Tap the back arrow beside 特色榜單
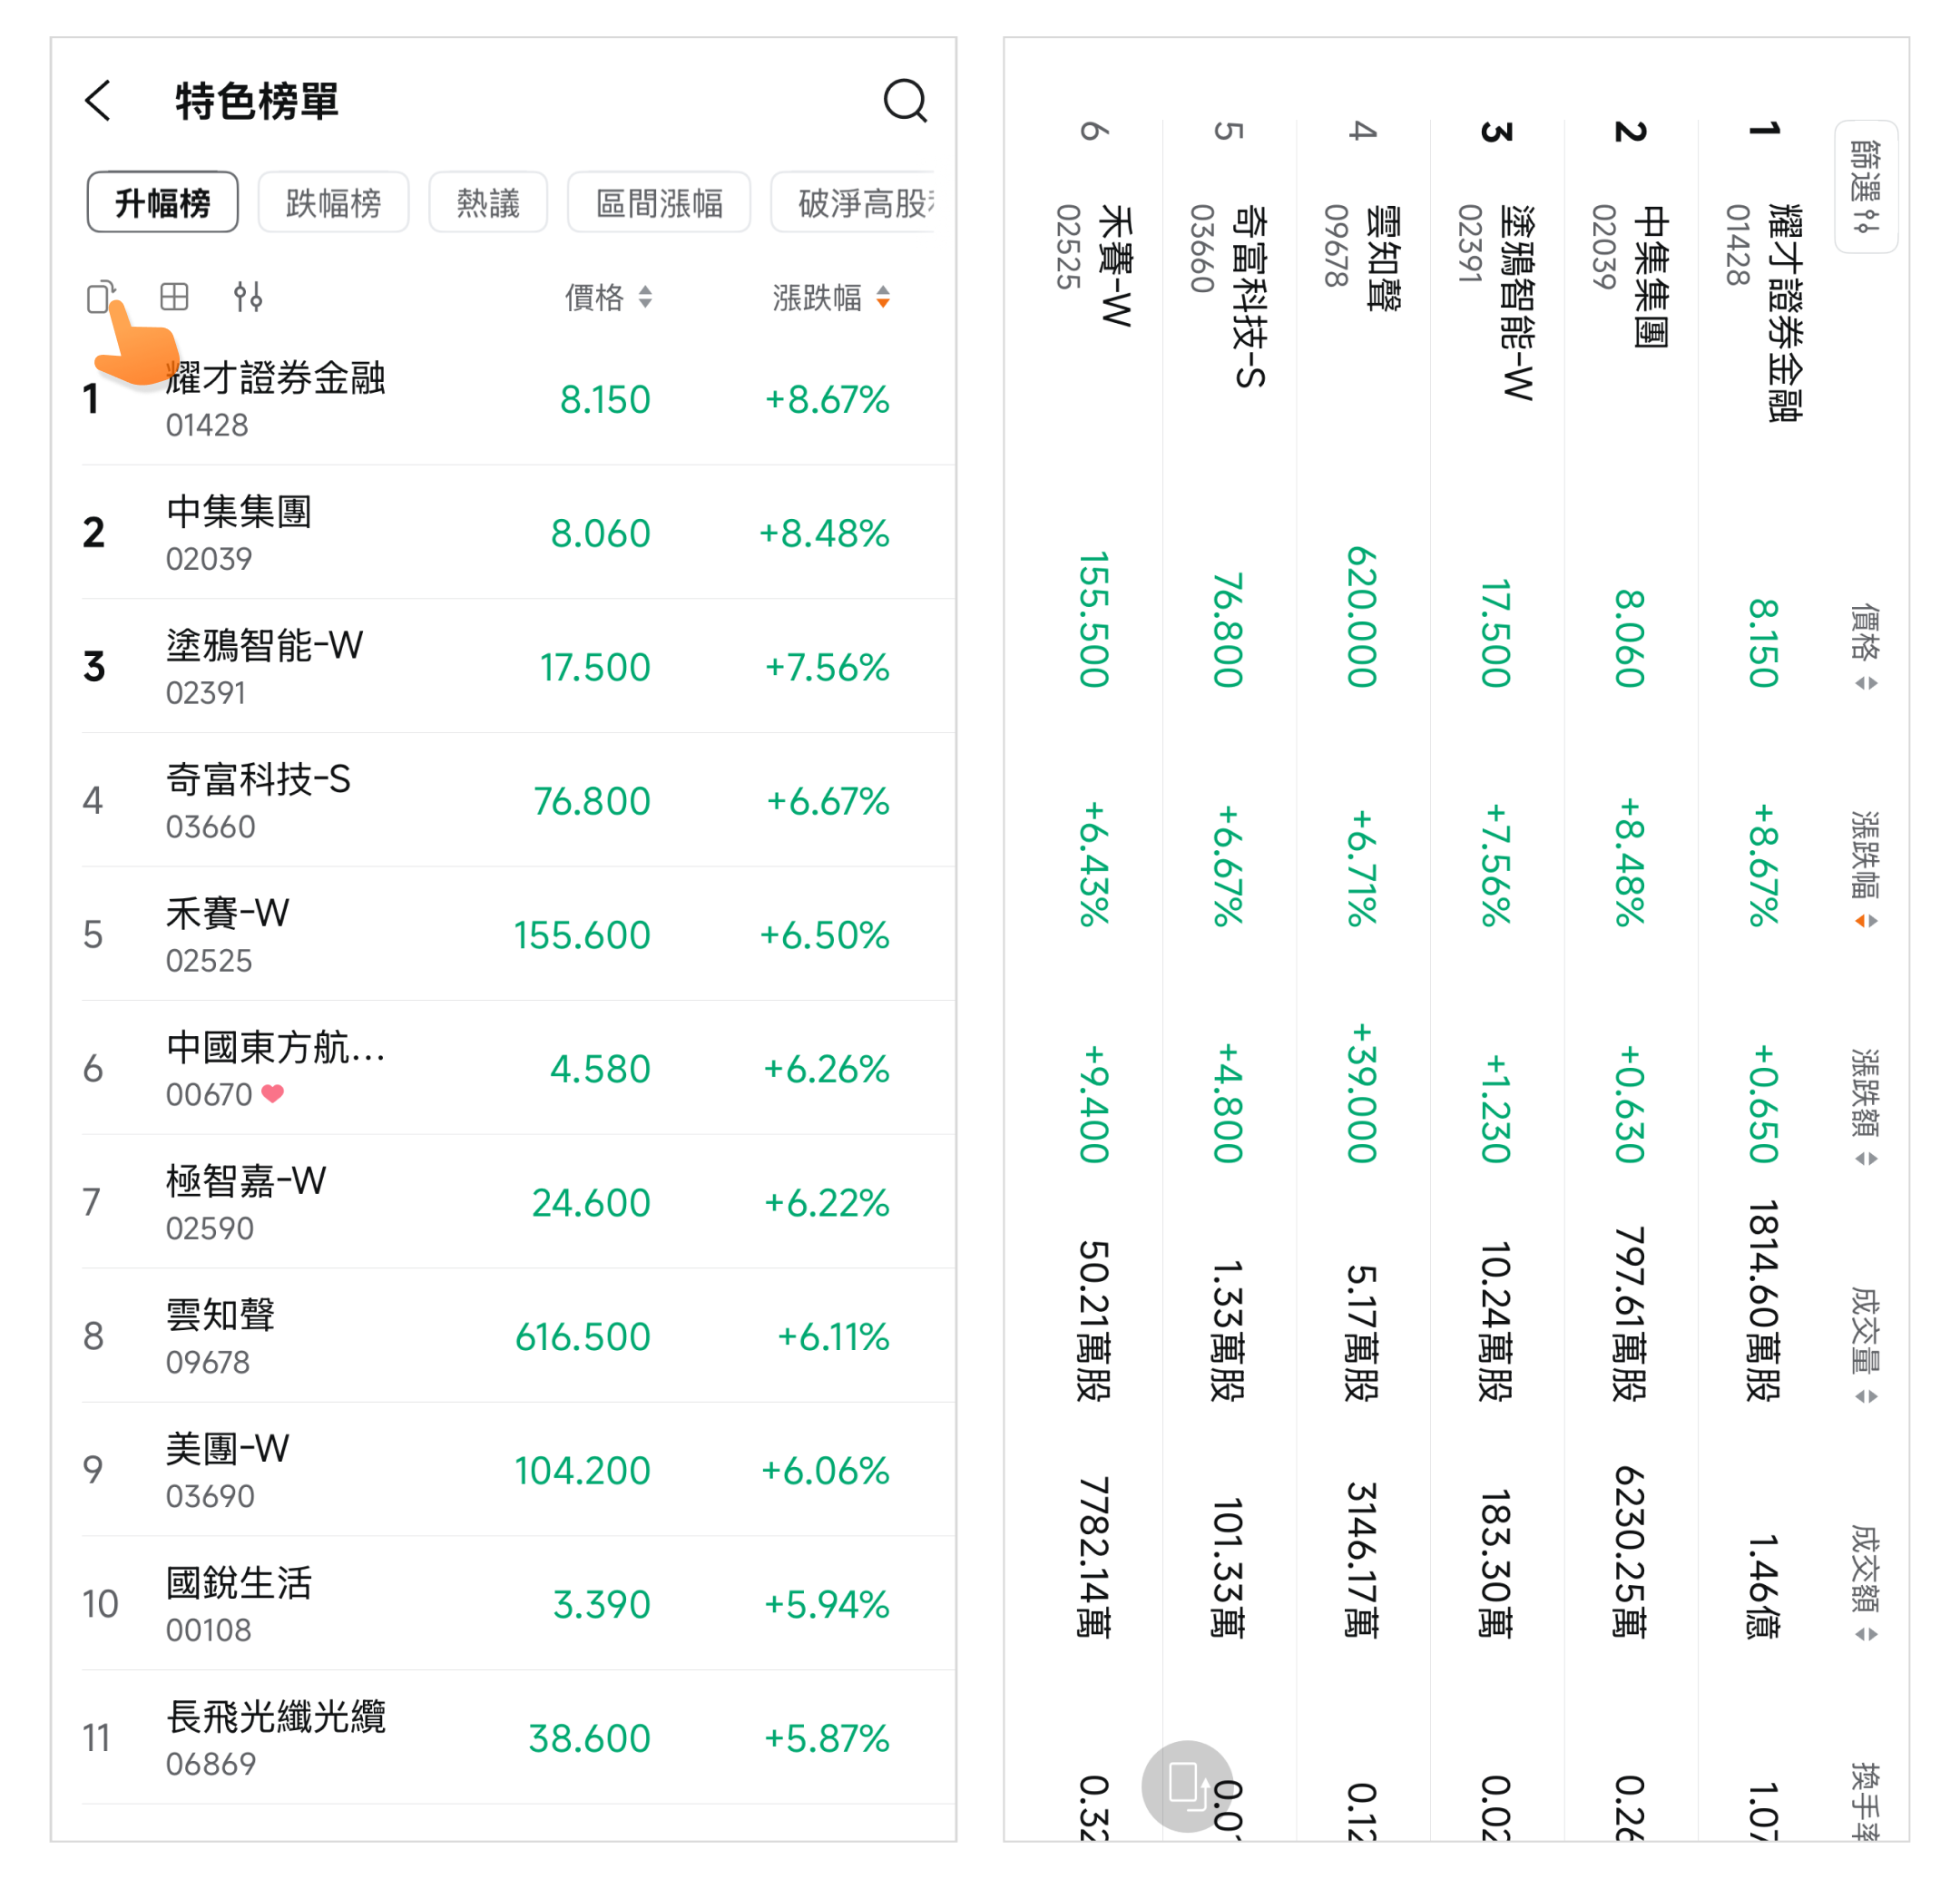Image resolution: width=1960 pixels, height=1879 pixels. coord(98,101)
